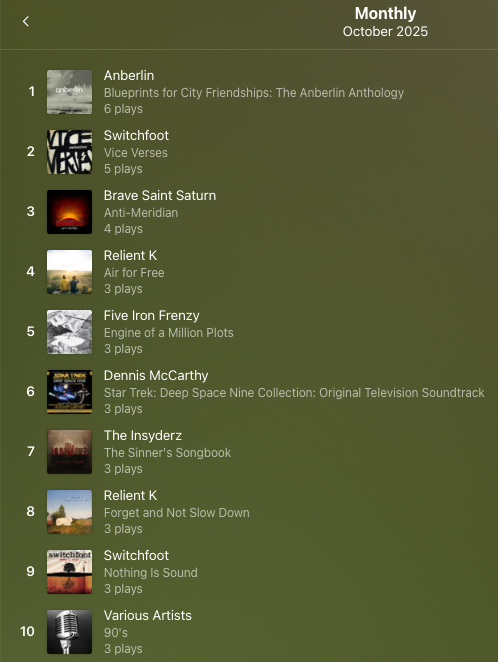The width and height of the screenshot is (498, 662).
Task: Open the Star Trek Deep Space Nine cover
Action: point(69,392)
